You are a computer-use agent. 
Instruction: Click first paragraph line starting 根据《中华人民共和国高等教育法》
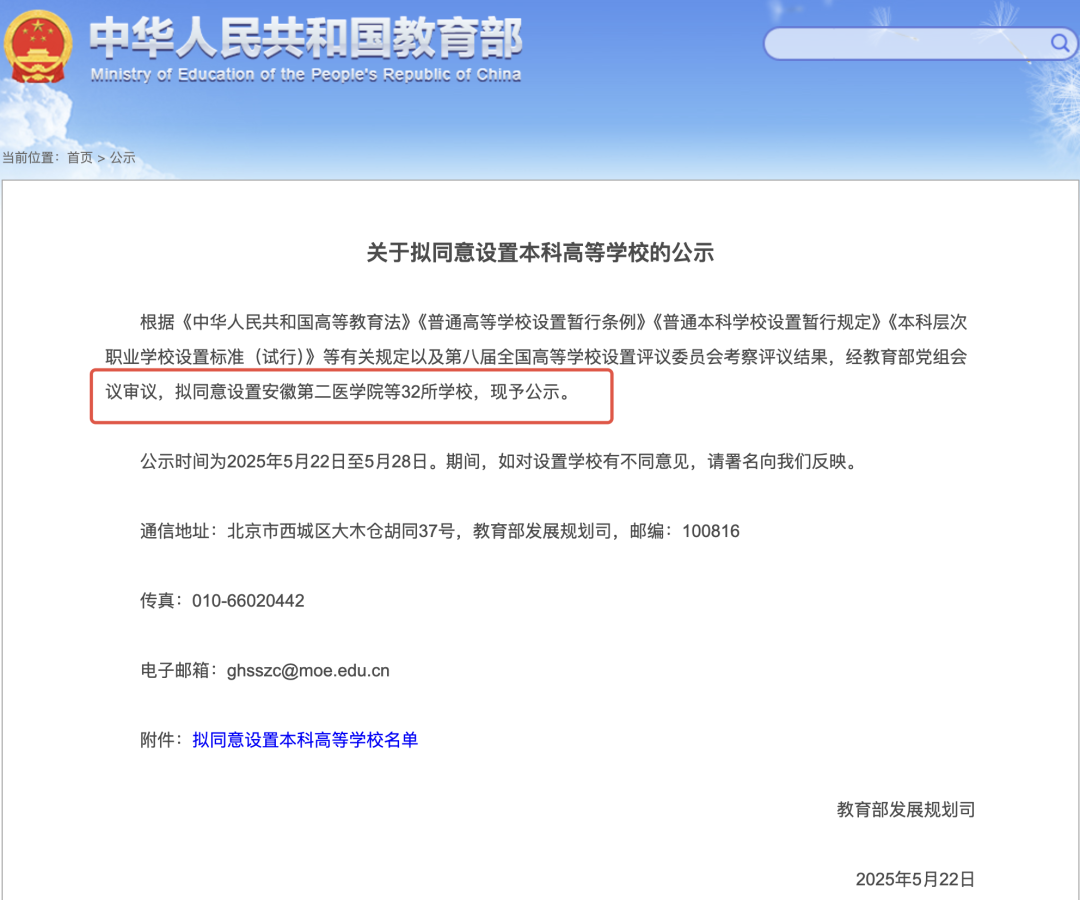(554, 322)
